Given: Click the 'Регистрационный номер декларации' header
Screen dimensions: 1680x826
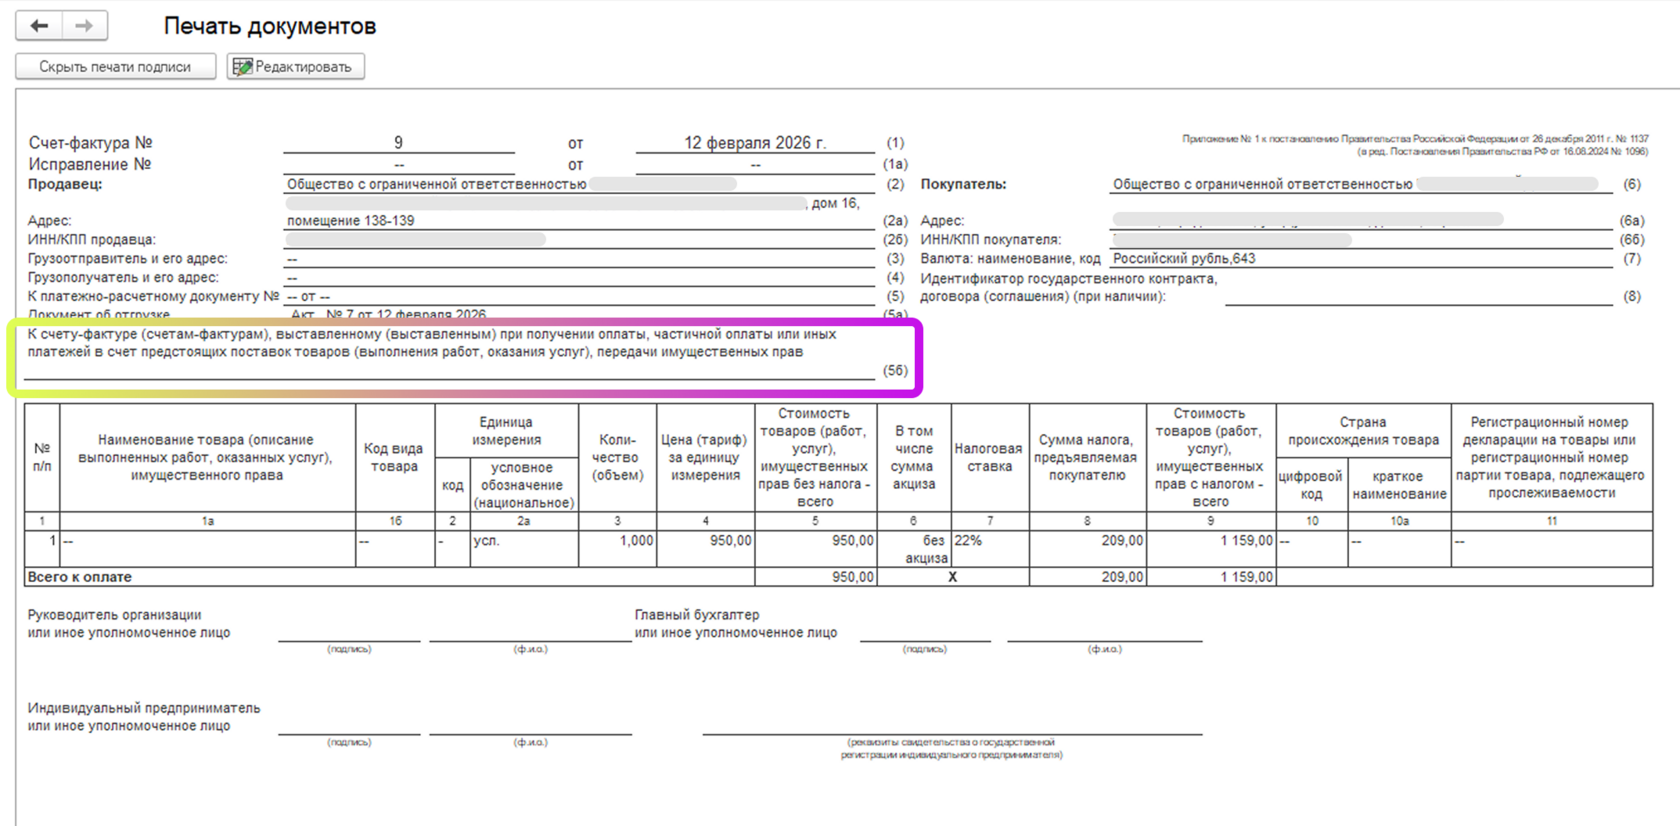Looking at the screenshot, I should [x=1550, y=458].
